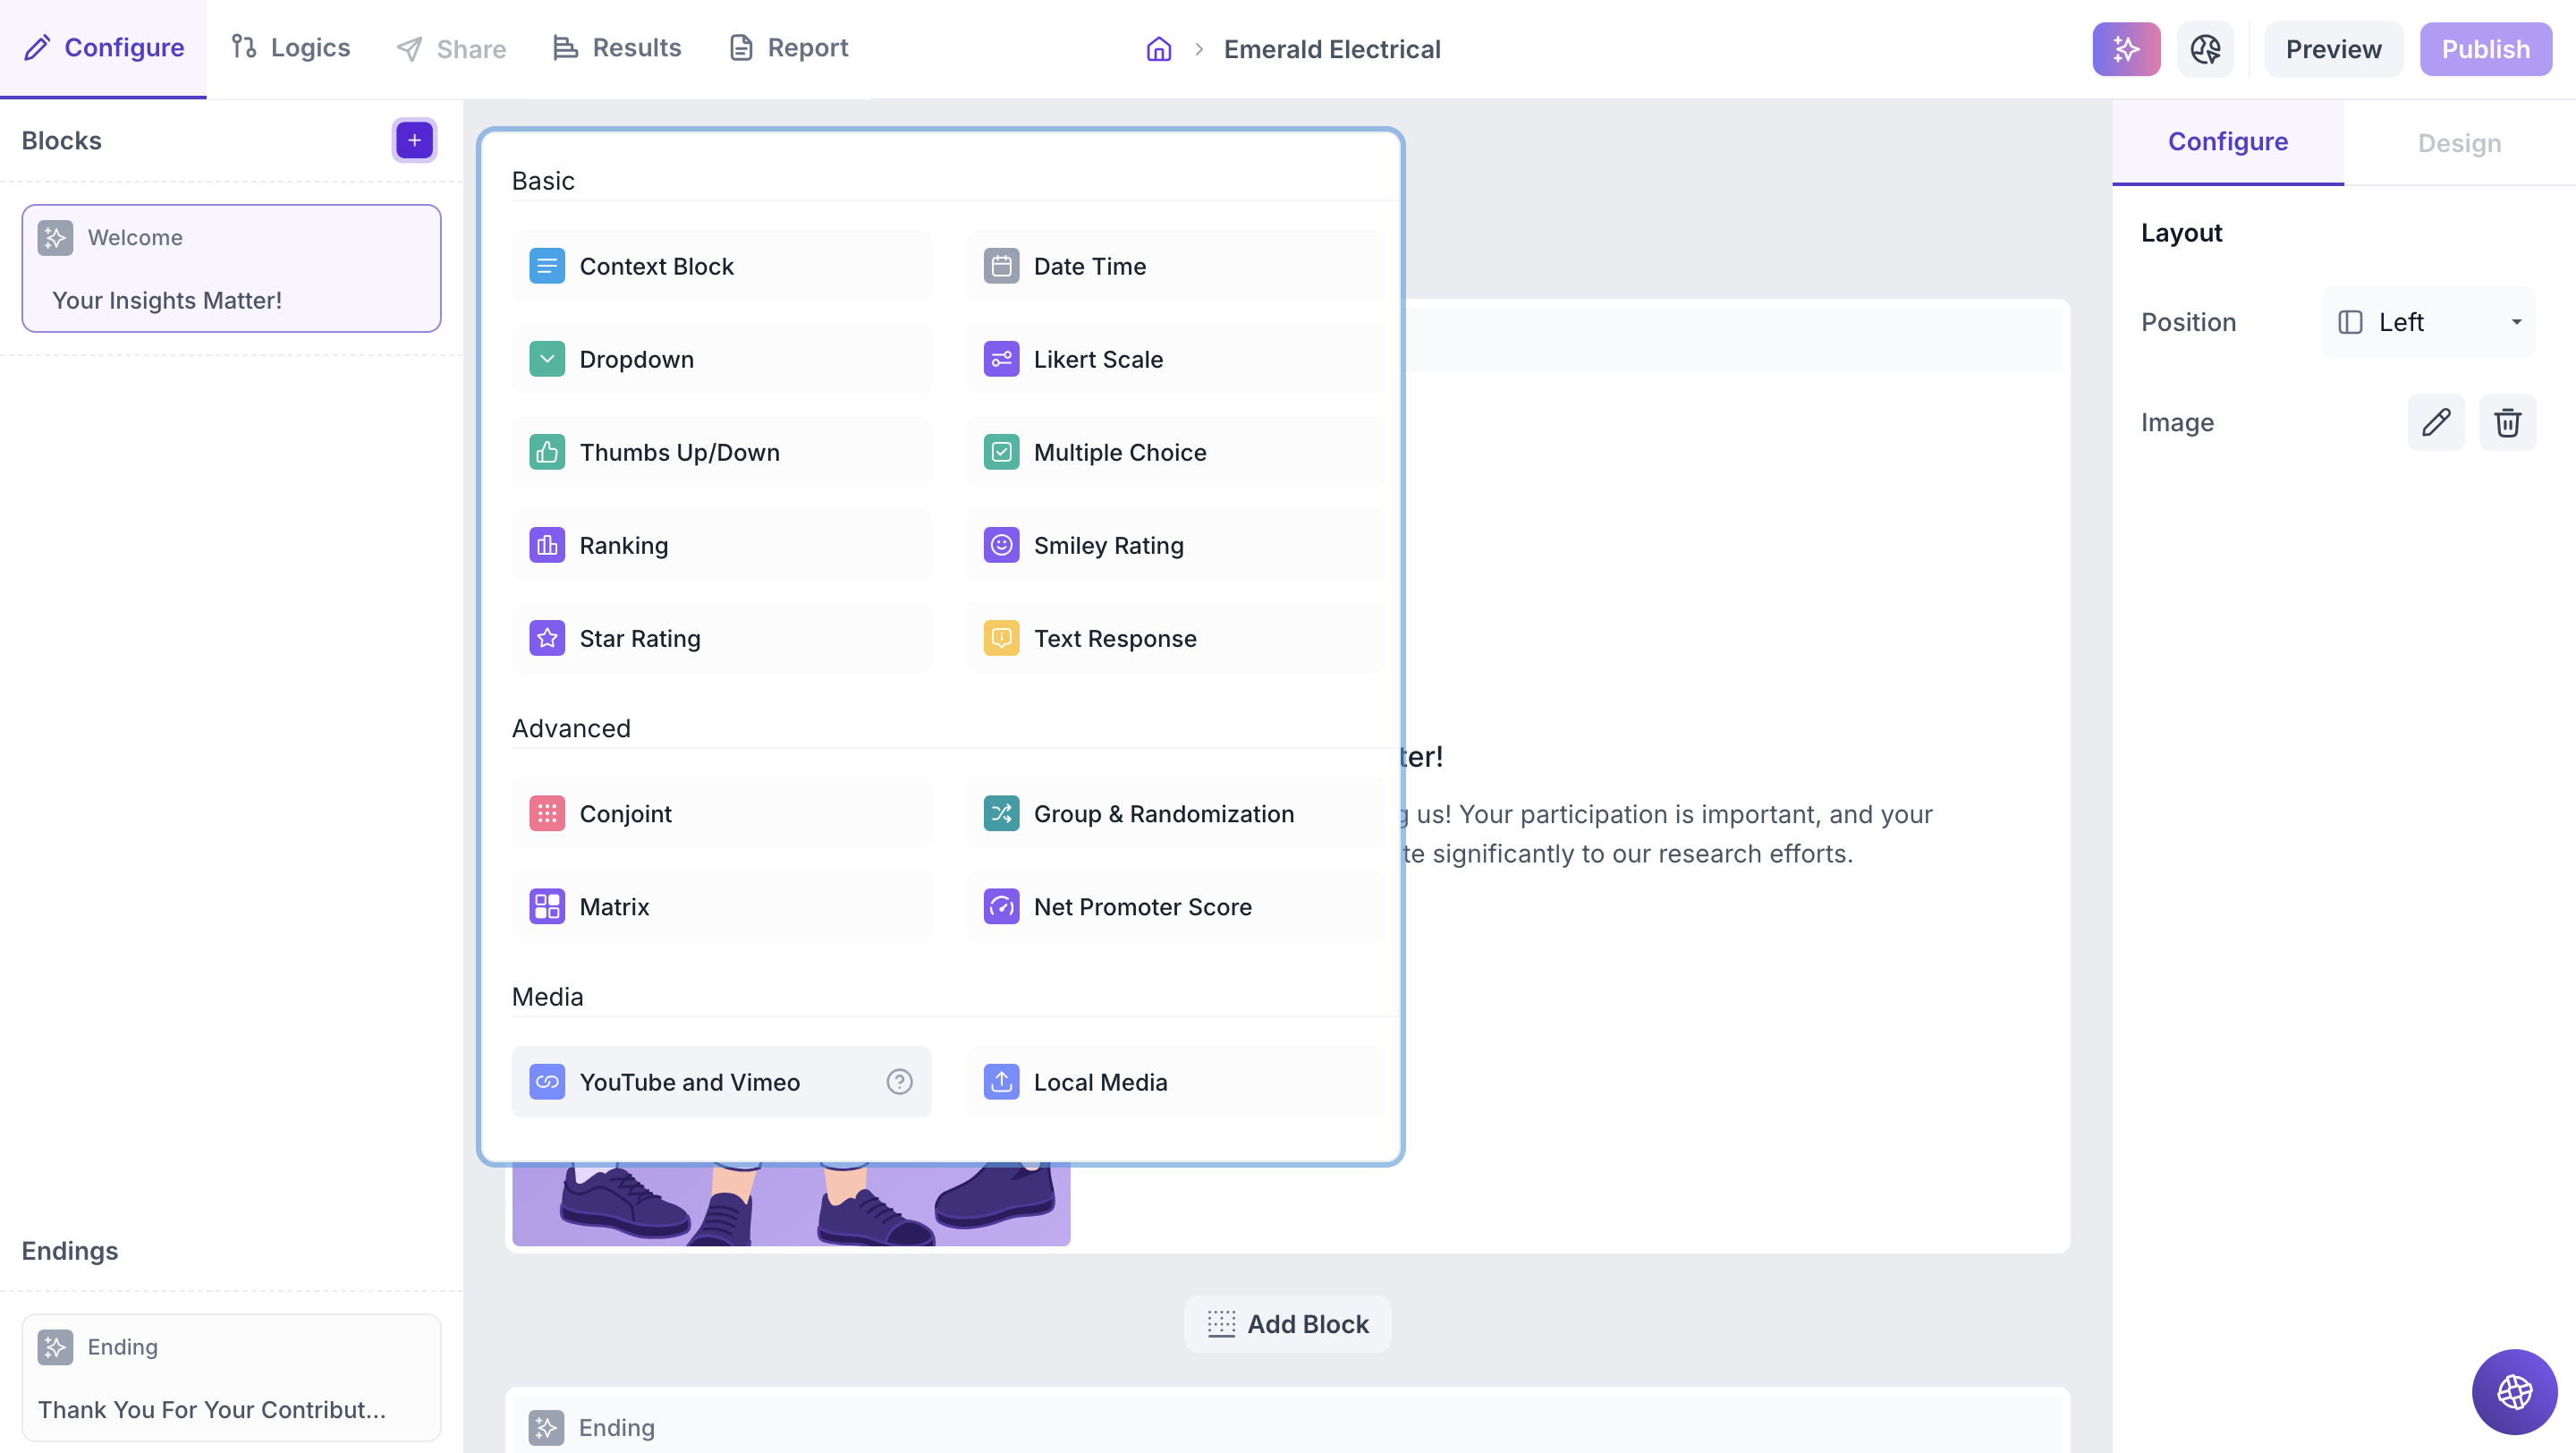Open the AI sparkle assistant button
Viewport: 2576px width, 1453px height.
2126,49
